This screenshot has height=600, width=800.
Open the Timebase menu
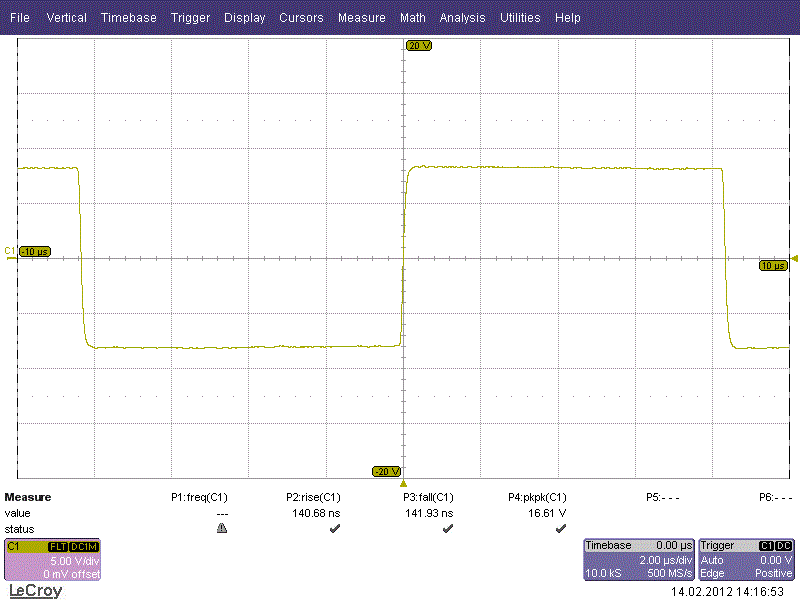pyautogui.click(x=129, y=17)
